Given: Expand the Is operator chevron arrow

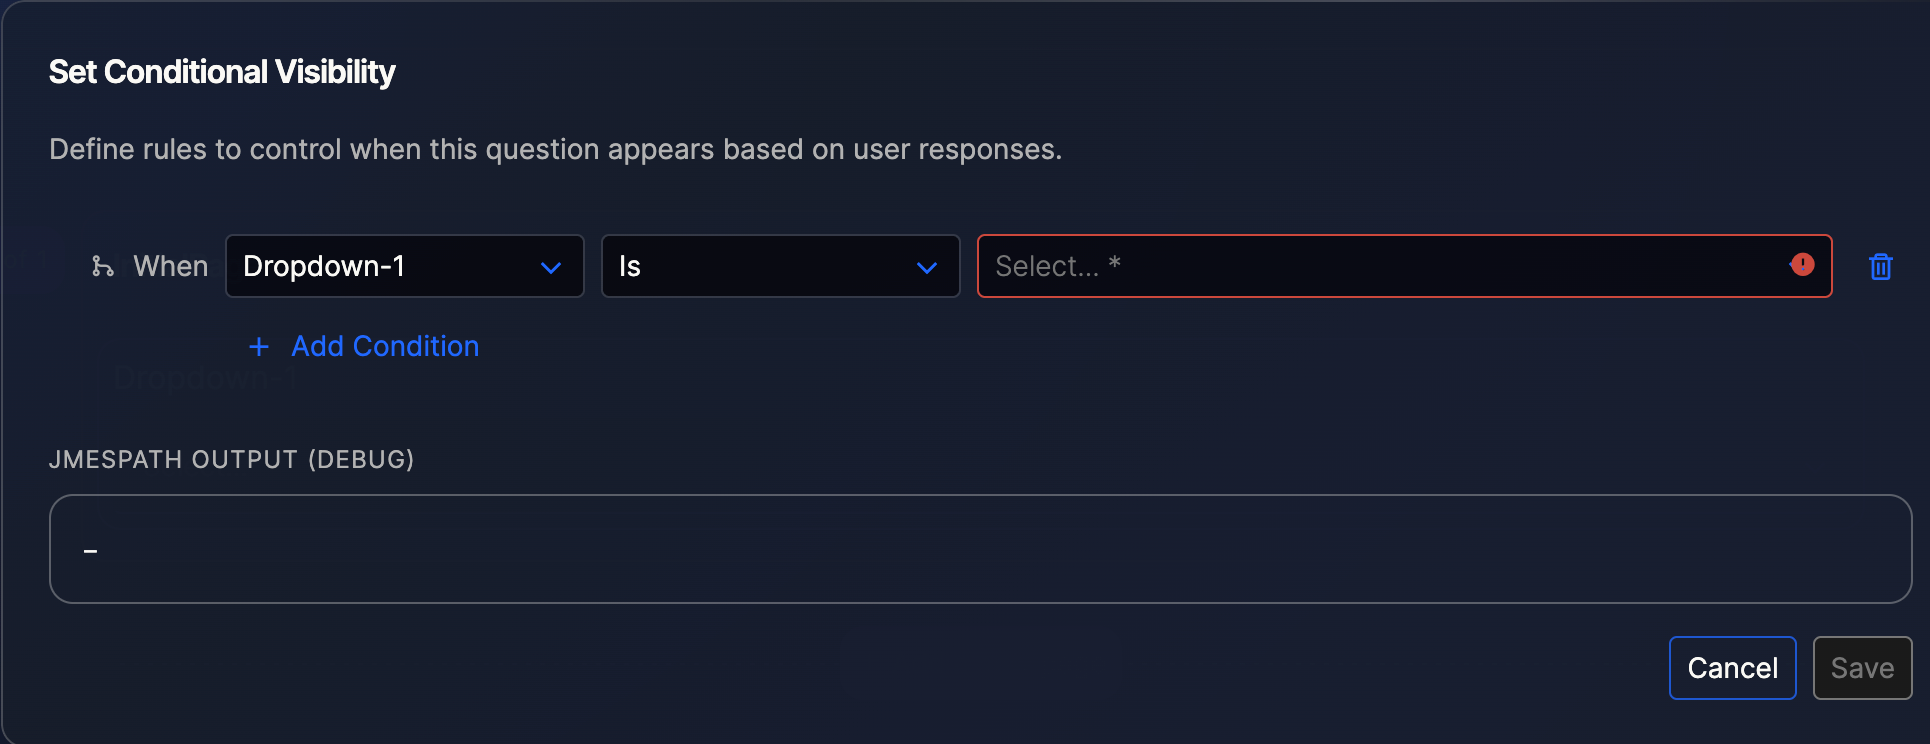Looking at the screenshot, I should 926,268.
